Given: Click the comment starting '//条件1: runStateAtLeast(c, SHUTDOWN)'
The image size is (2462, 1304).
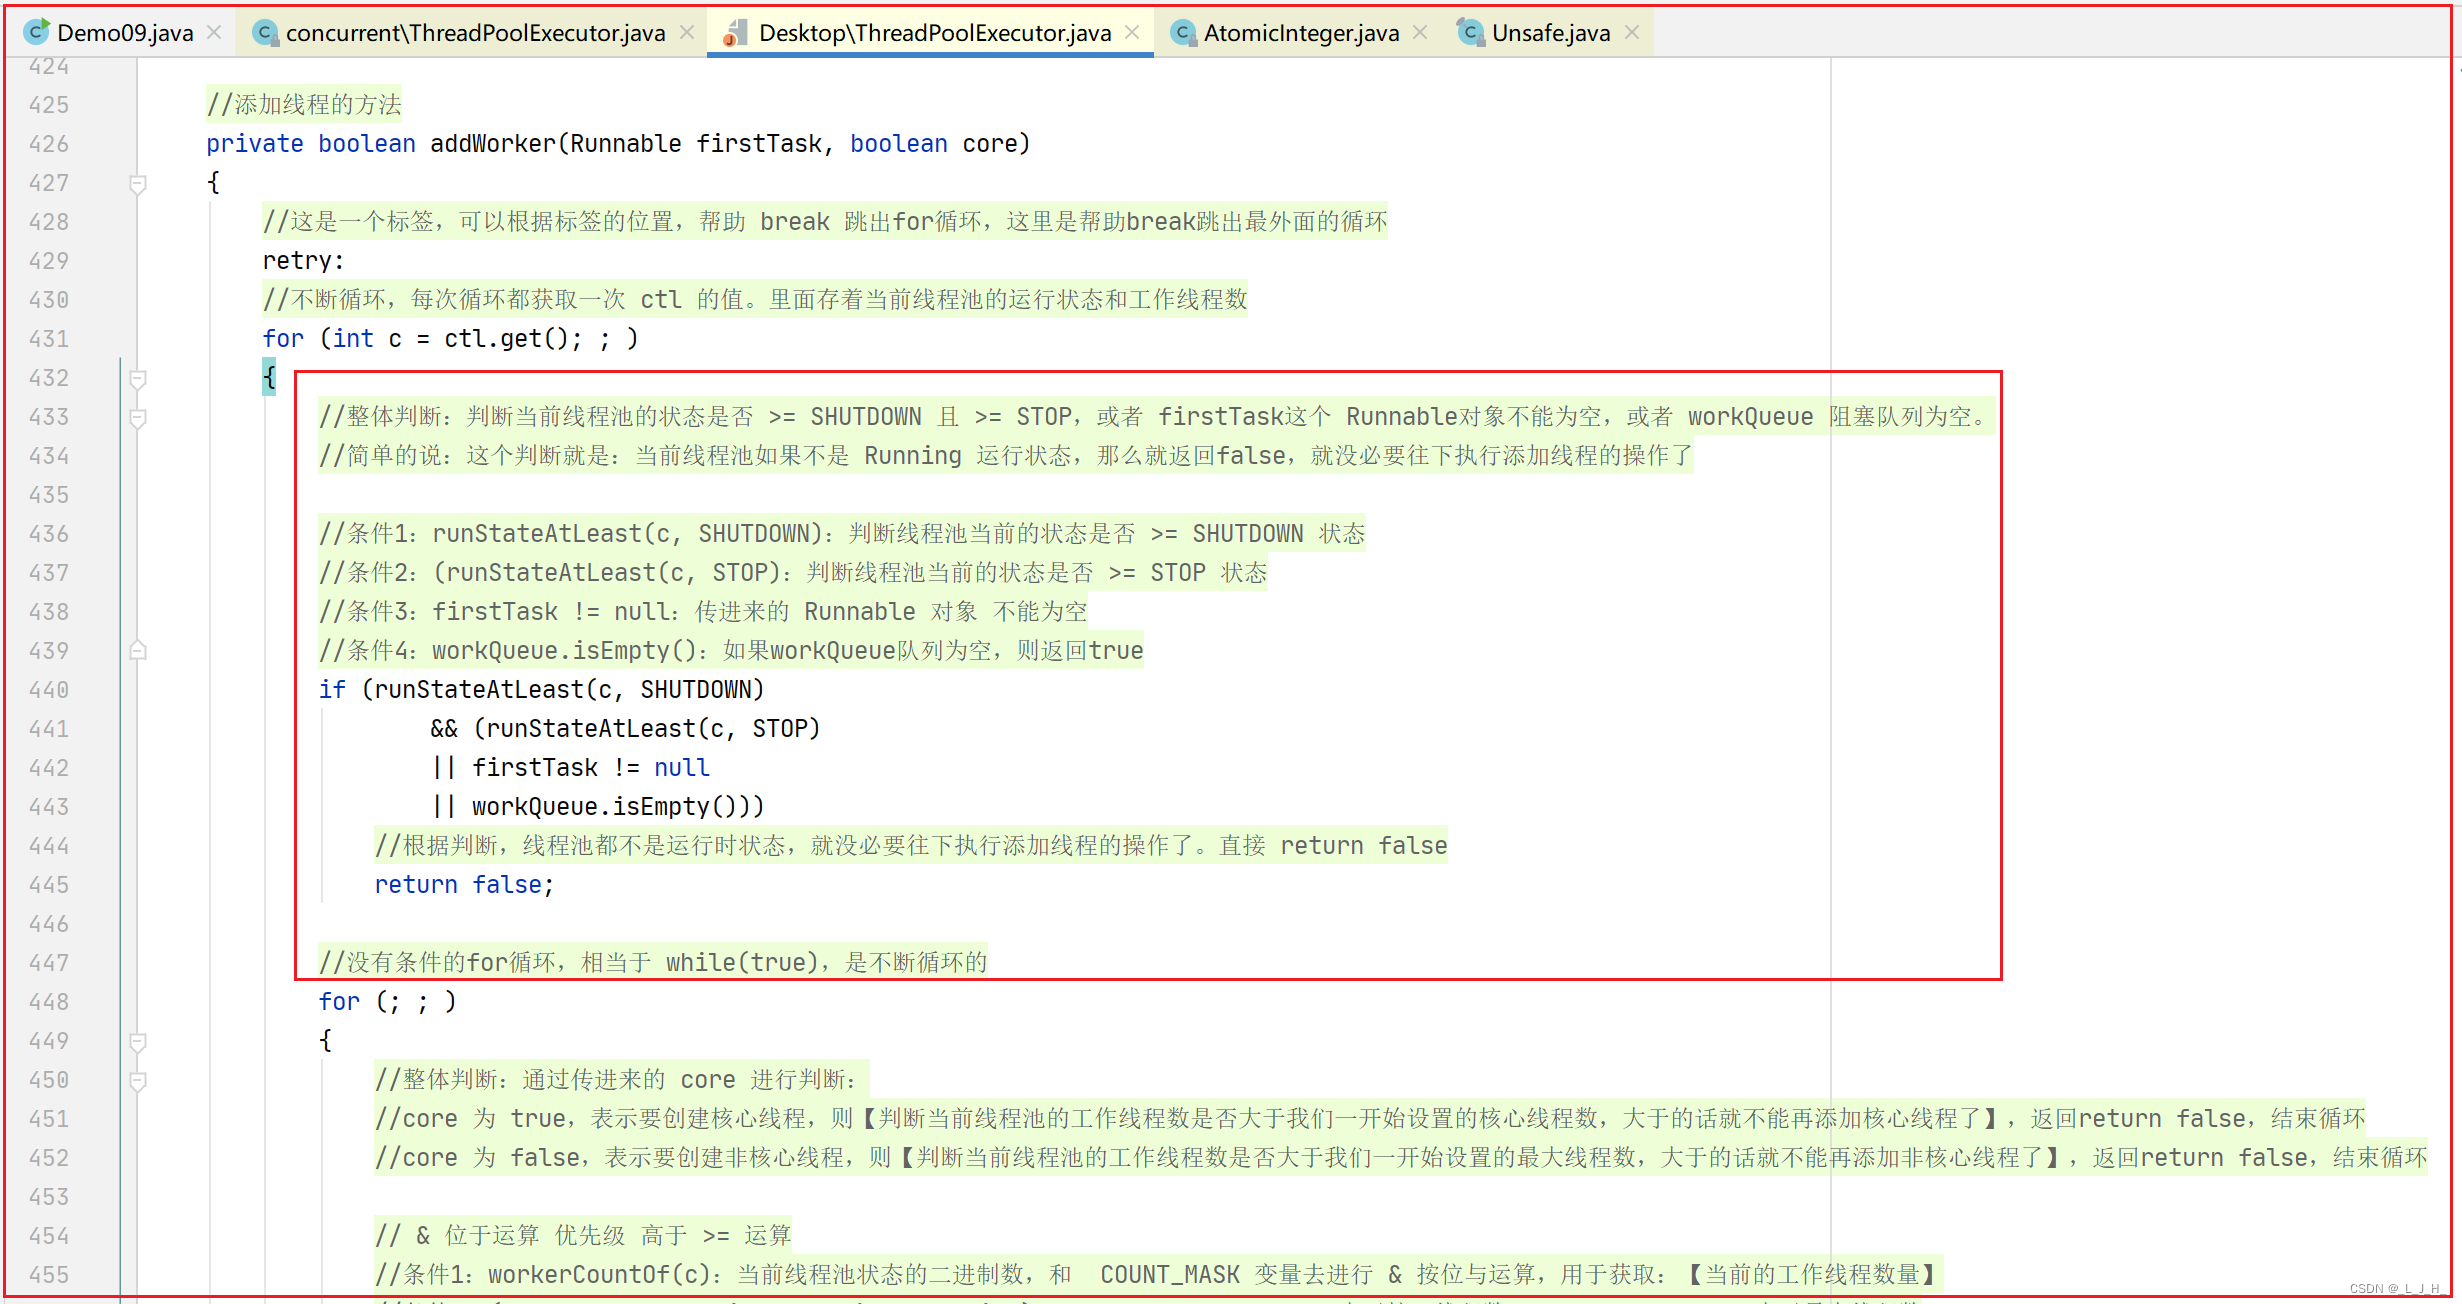Looking at the screenshot, I should coord(842,534).
